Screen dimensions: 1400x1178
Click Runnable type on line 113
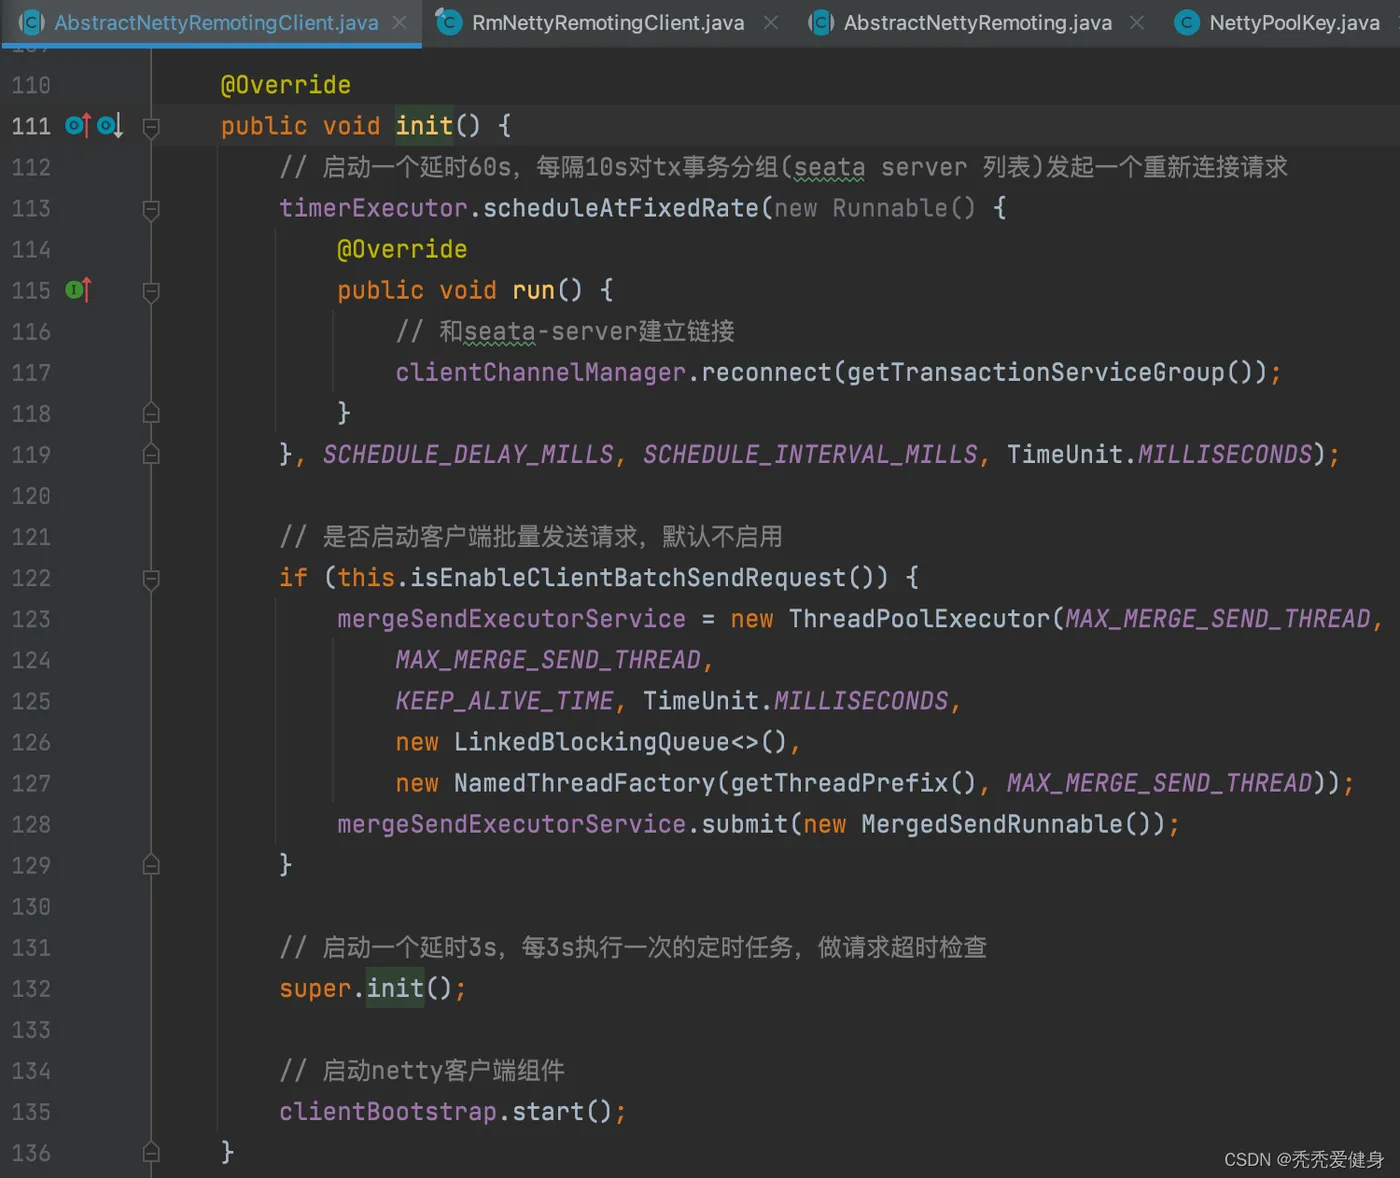click(x=890, y=208)
